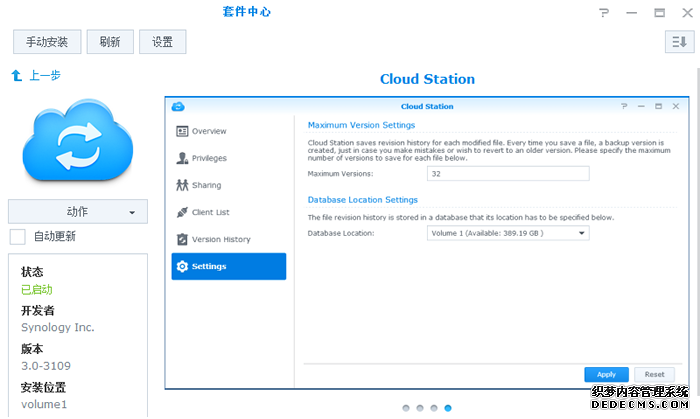Click the 手动安装 button
700x419 pixels.
[47, 42]
